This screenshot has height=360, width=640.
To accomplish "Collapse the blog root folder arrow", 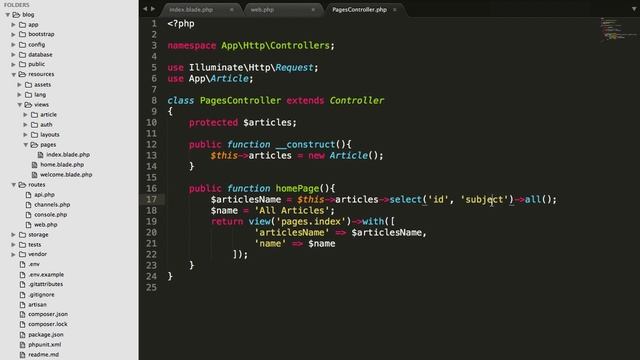I will point(7,15).
